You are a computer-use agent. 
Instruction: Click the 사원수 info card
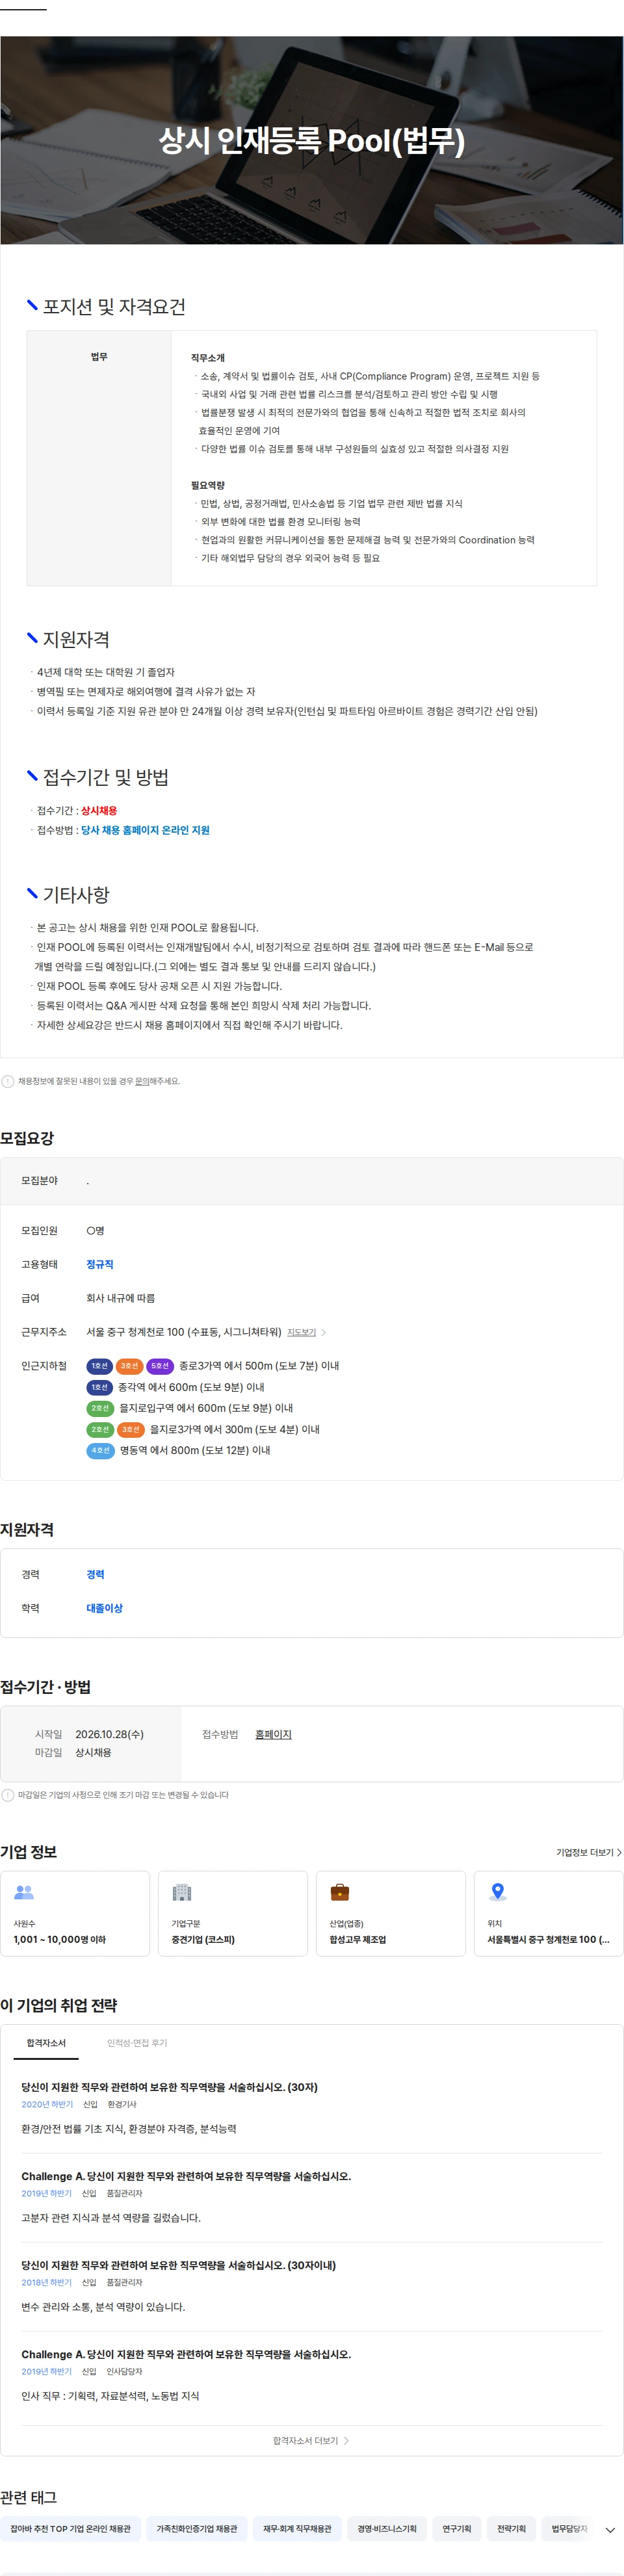pyautogui.click(x=75, y=1913)
